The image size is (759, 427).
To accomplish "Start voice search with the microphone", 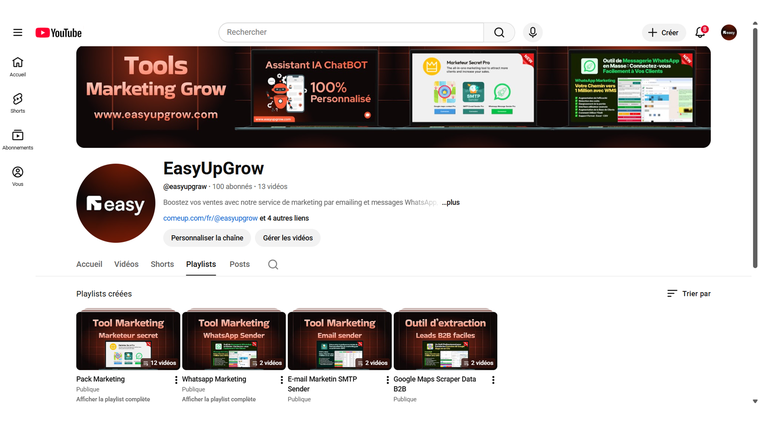I will (x=532, y=32).
